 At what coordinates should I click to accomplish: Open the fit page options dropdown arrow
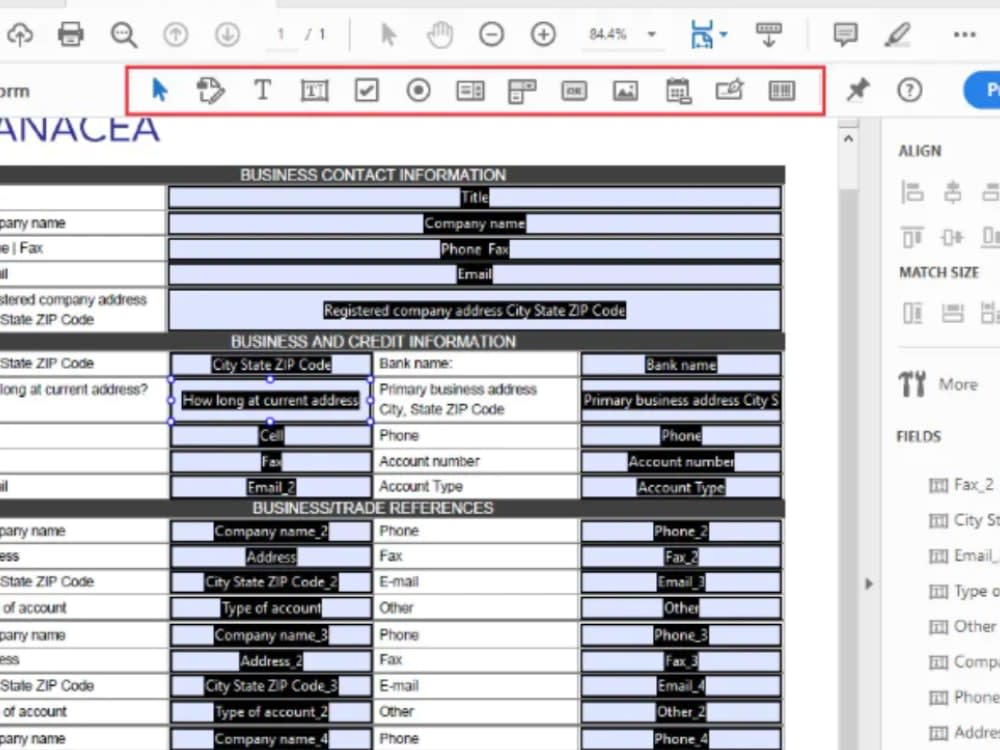[723, 34]
